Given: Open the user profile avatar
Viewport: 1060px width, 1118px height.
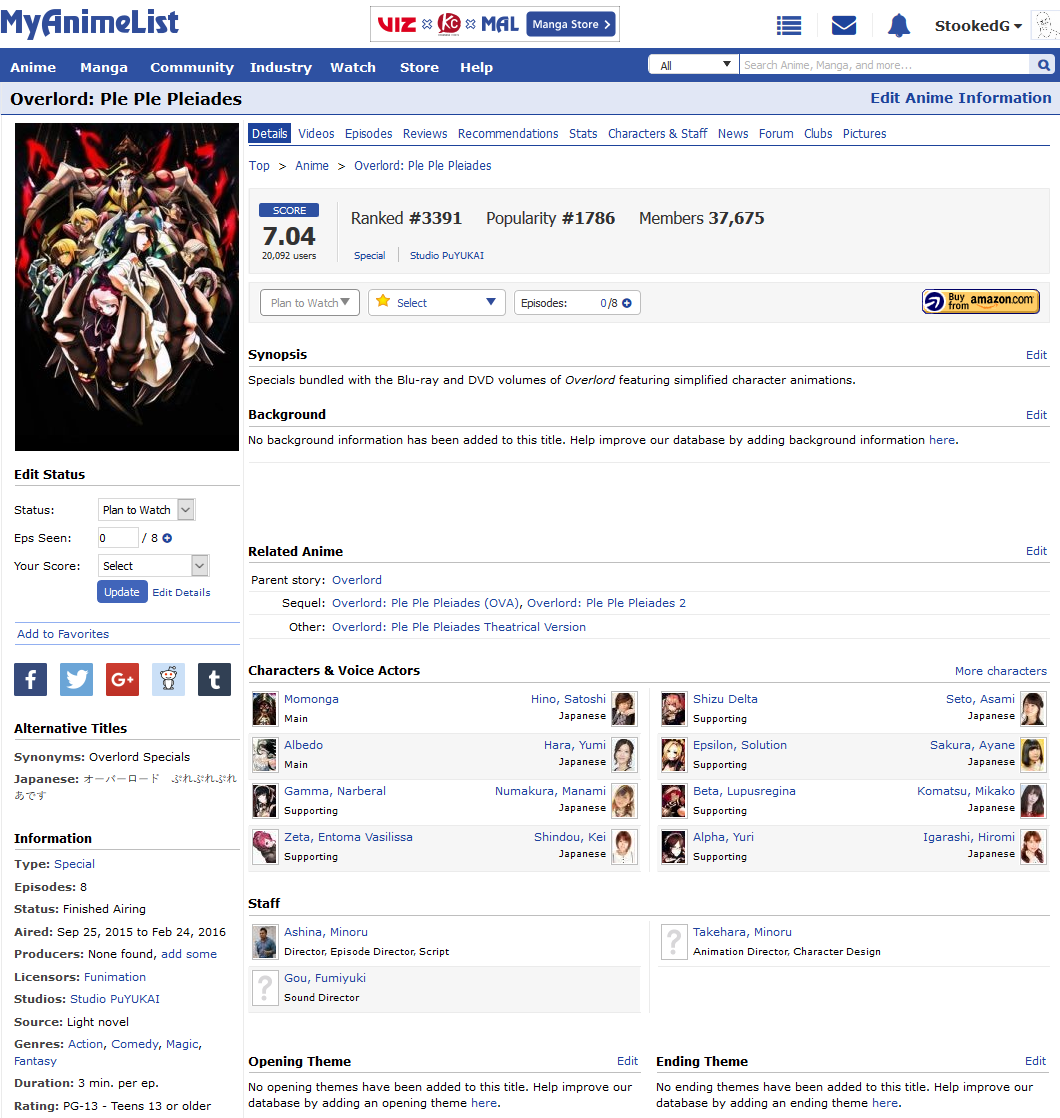Looking at the screenshot, I should (x=1046, y=26).
